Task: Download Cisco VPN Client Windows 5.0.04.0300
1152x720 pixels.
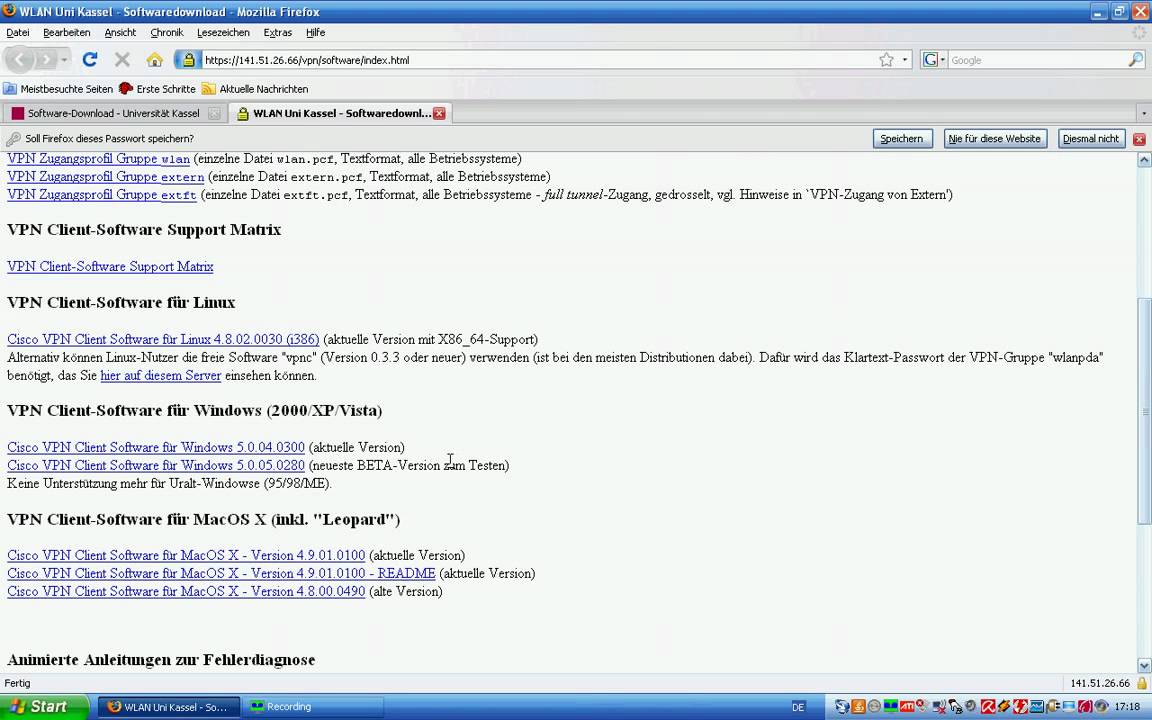Action: pyautogui.click(x=156, y=447)
